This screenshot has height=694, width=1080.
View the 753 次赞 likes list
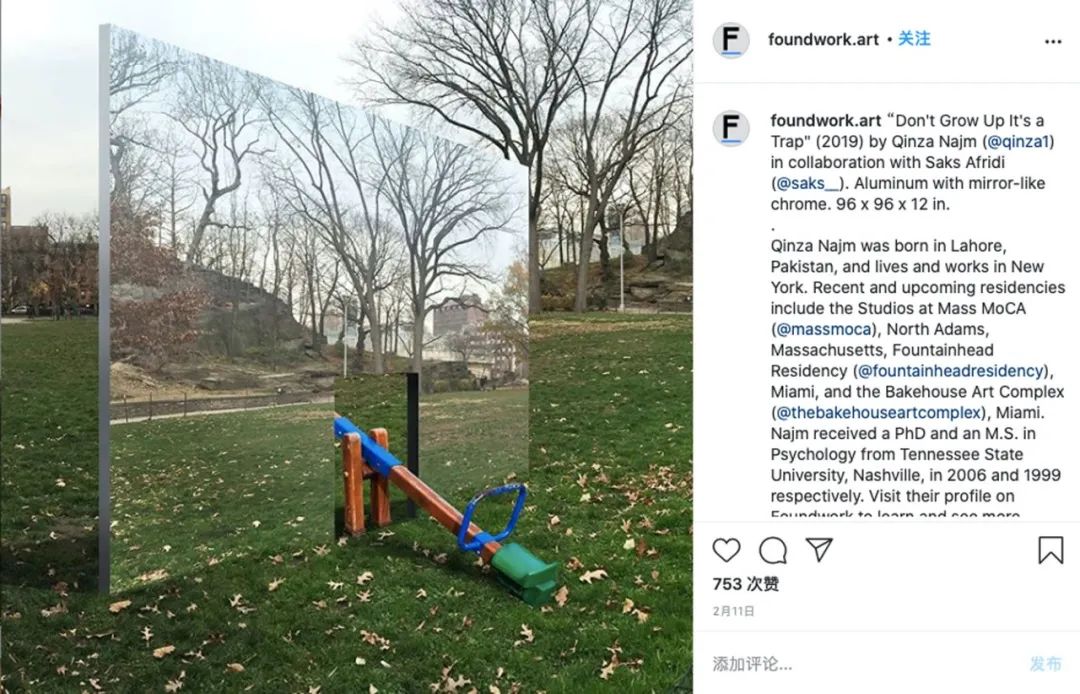(x=746, y=584)
